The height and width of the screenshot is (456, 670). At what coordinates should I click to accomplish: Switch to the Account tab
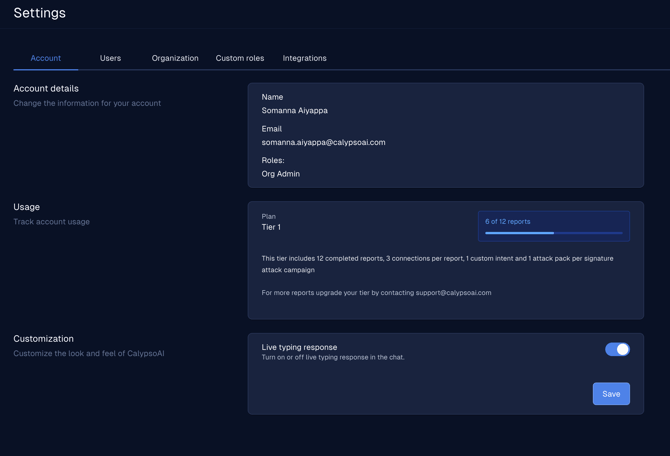(x=45, y=58)
